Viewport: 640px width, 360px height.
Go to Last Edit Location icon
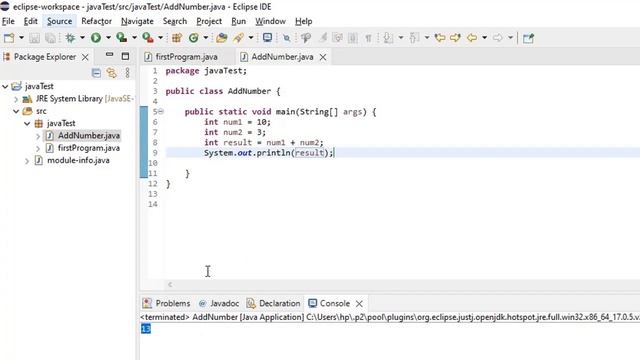pyautogui.click(x=440, y=38)
